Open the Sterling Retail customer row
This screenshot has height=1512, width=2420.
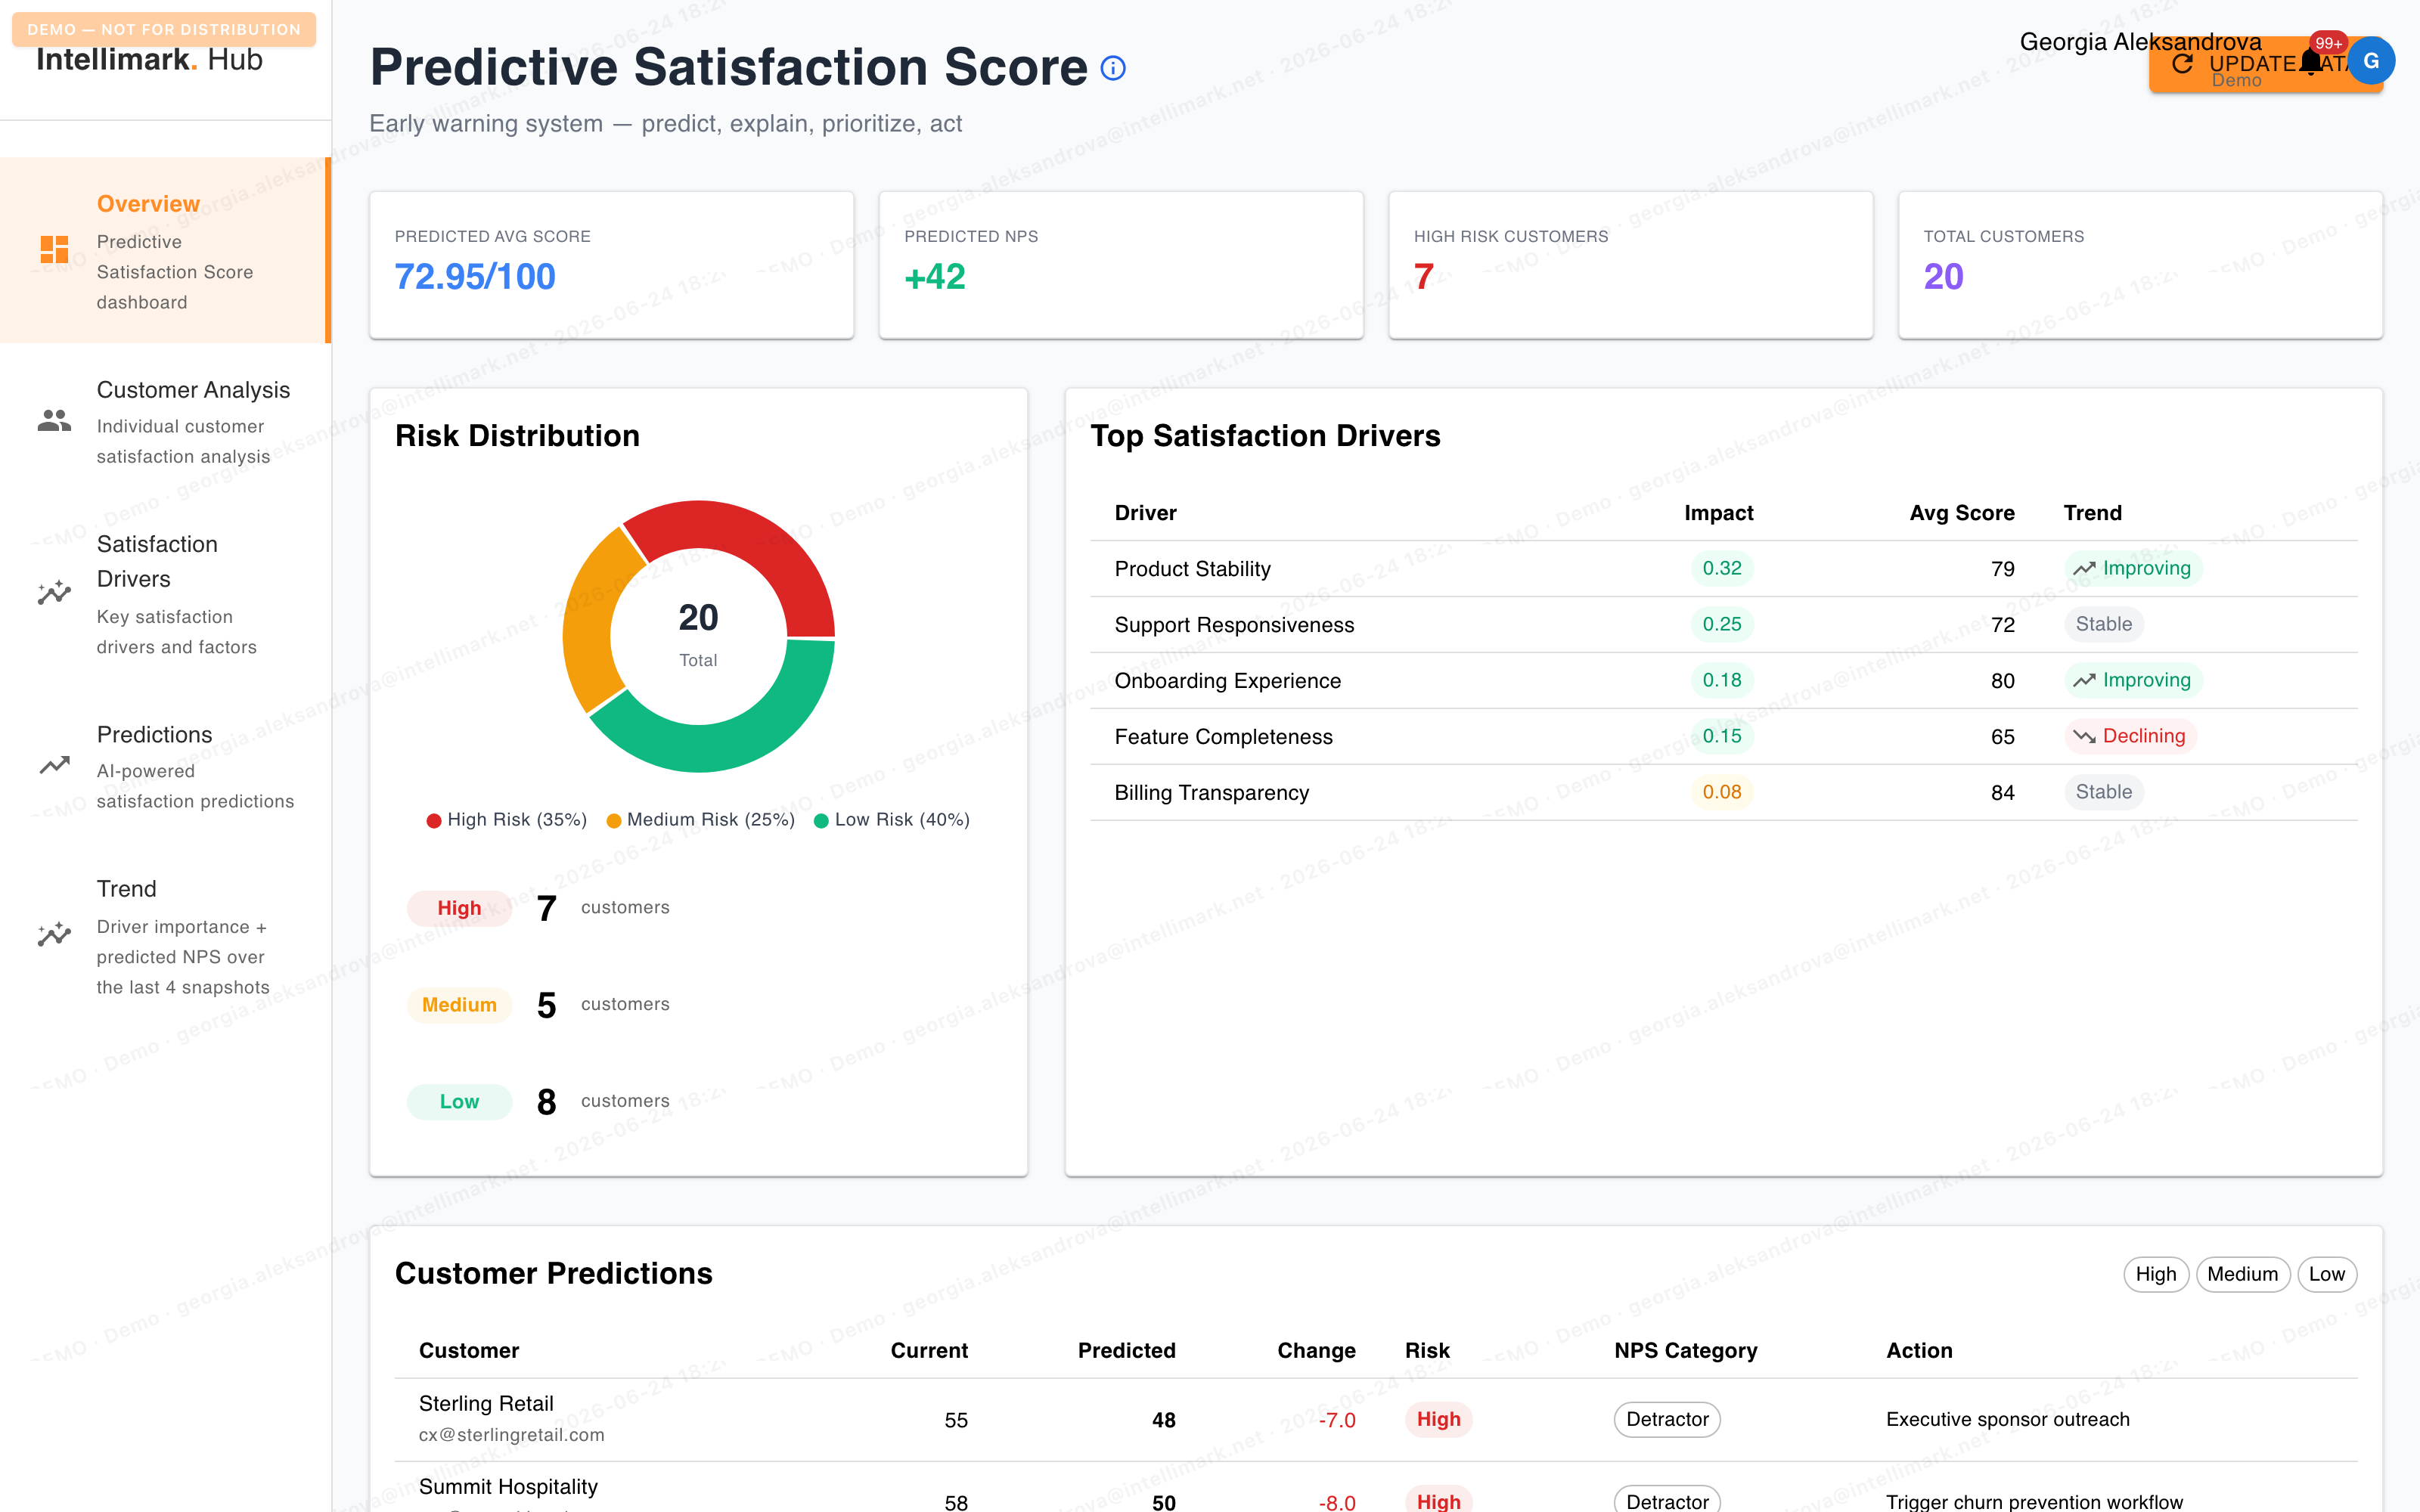click(1376, 1420)
